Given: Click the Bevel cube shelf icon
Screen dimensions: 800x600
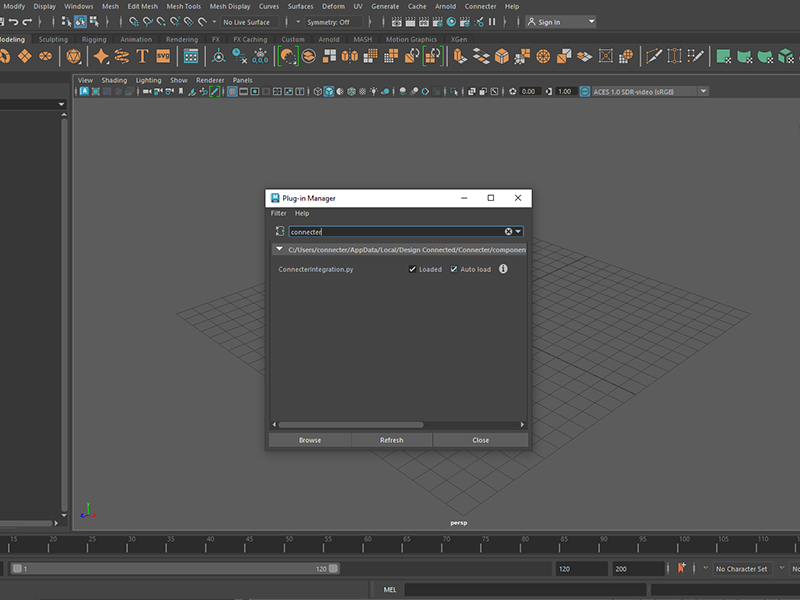Looking at the screenshot, I should point(502,56).
